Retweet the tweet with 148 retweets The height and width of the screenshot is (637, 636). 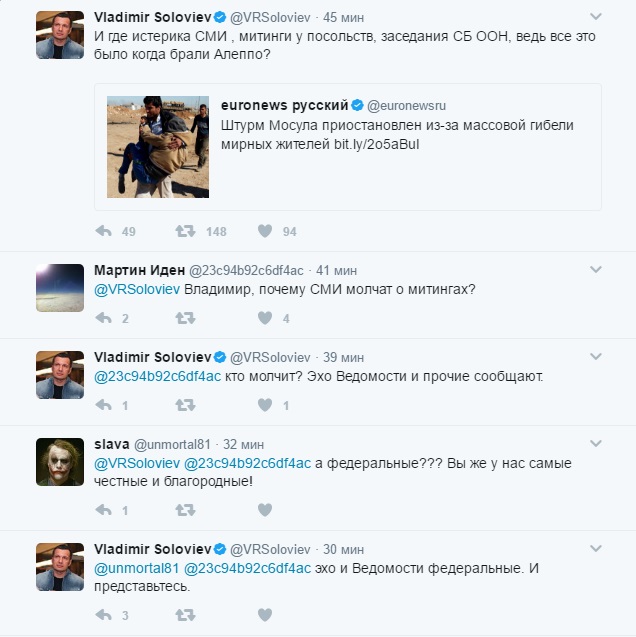pos(185,231)
